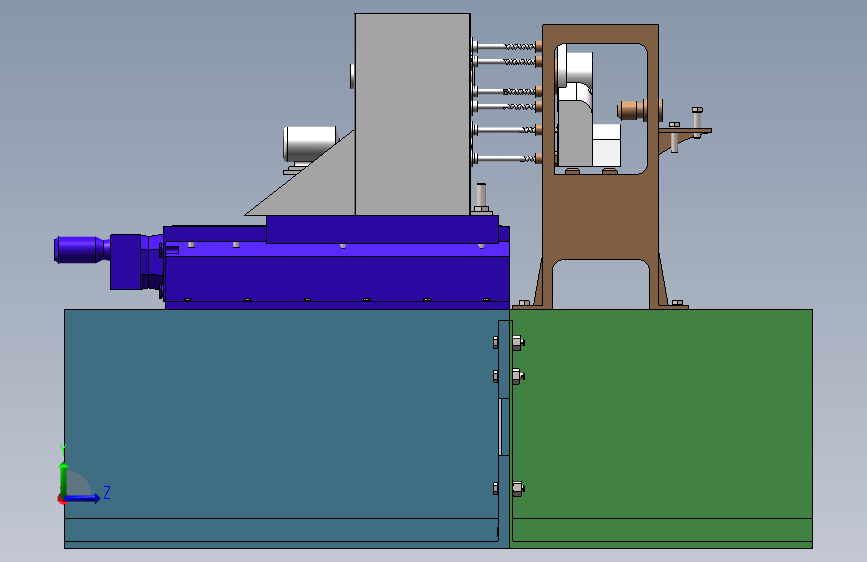The image size is (867, 562).
Task: Select the green right base cabinet
Action: [661, 429]
